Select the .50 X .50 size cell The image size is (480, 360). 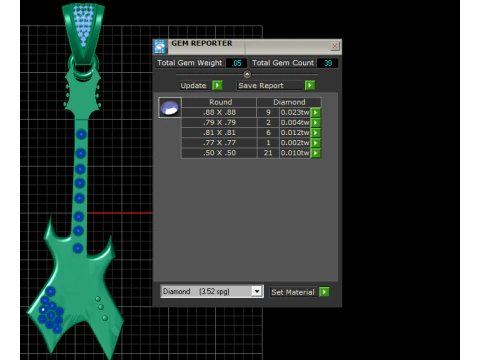(219, 153)
